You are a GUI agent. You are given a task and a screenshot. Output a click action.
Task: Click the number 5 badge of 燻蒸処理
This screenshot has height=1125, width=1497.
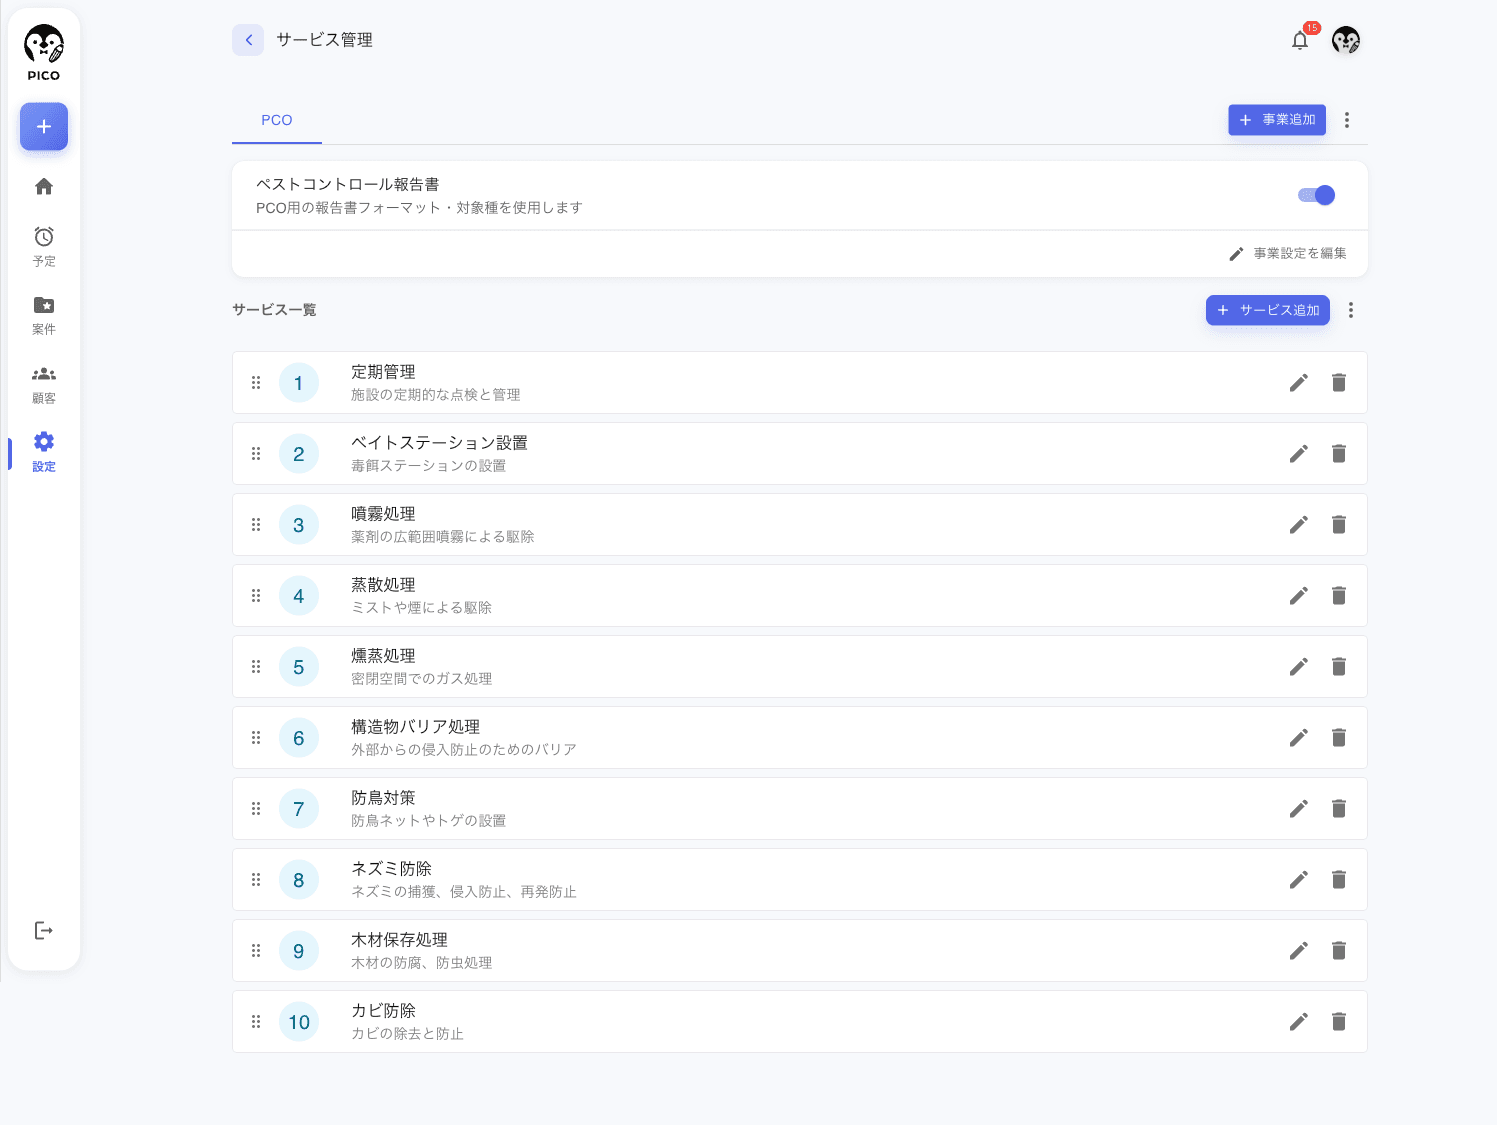point(299,667)
